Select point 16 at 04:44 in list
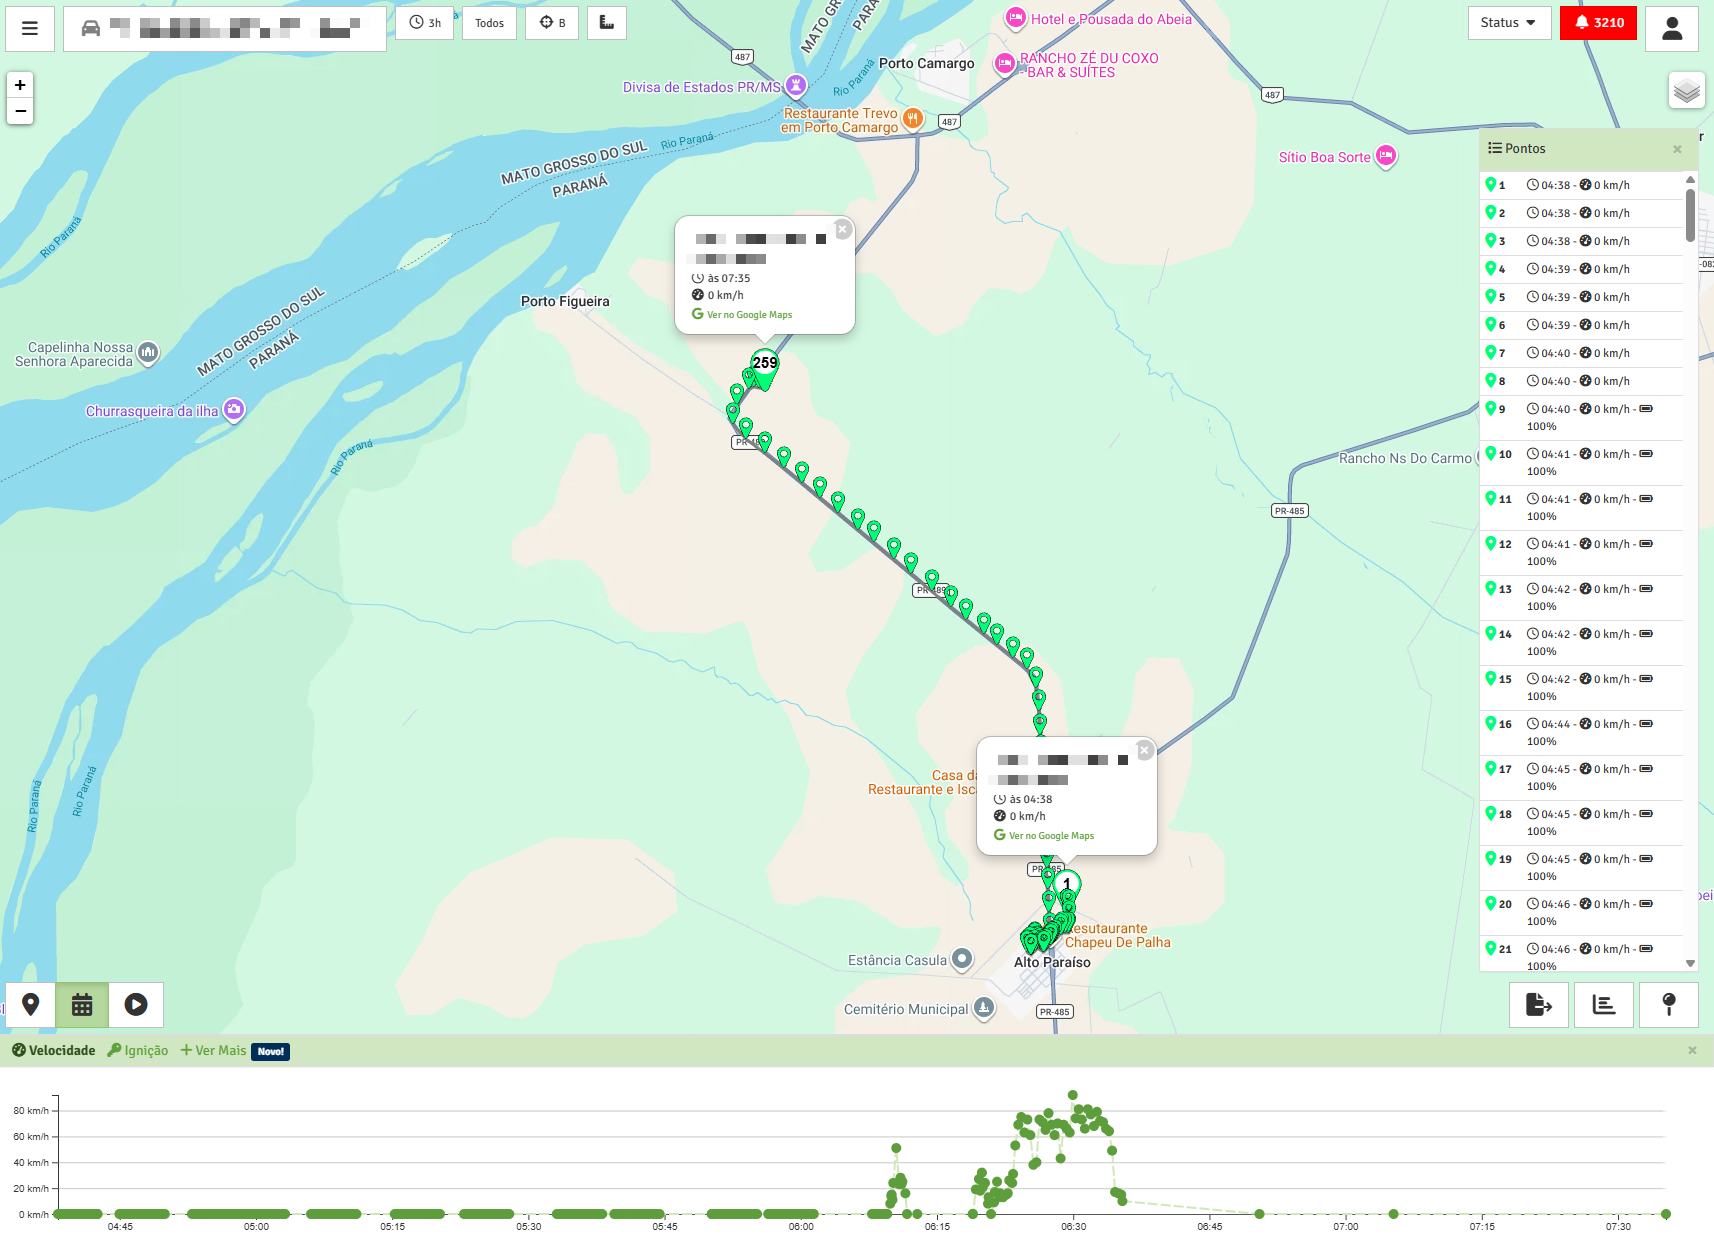 pyautogui.click(x=1581, y=732)
